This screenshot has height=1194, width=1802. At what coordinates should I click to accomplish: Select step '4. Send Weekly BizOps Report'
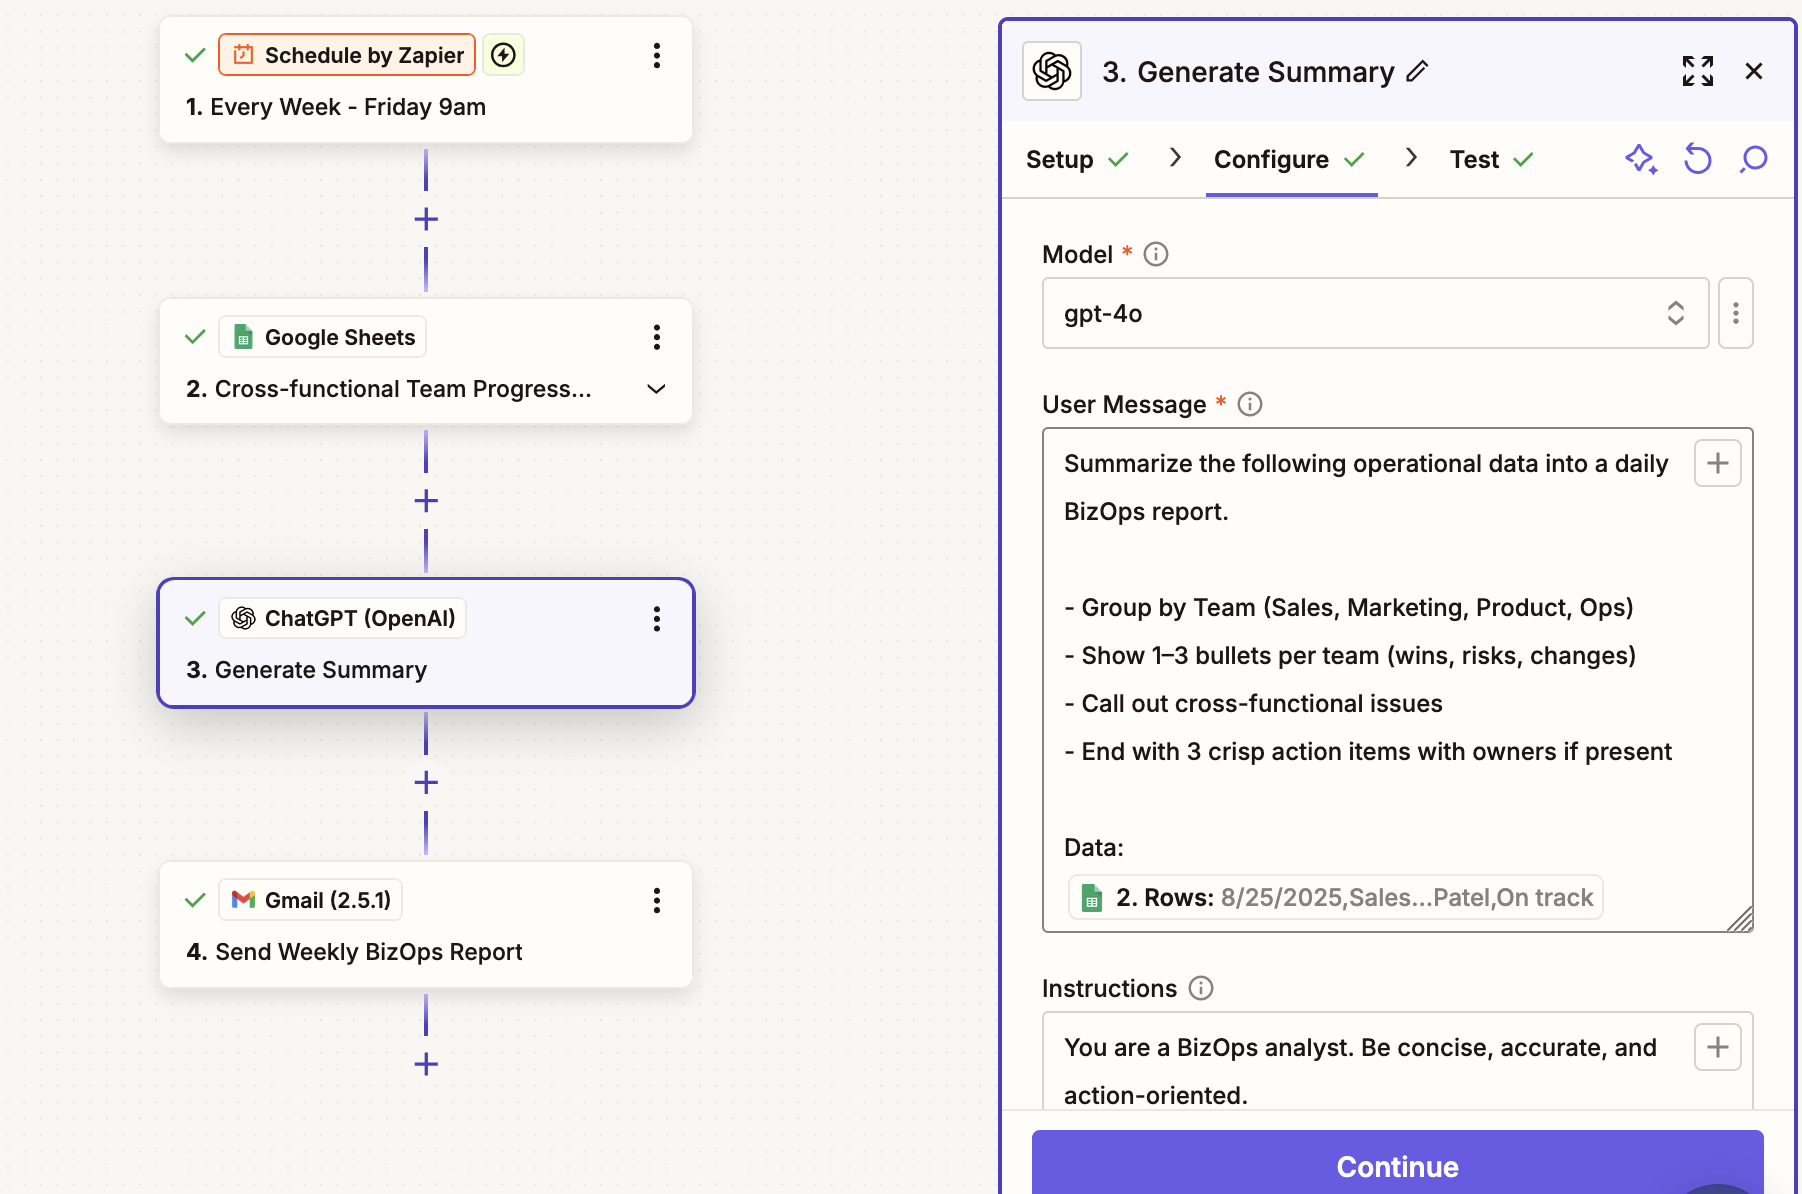click(x=355, y=952)
